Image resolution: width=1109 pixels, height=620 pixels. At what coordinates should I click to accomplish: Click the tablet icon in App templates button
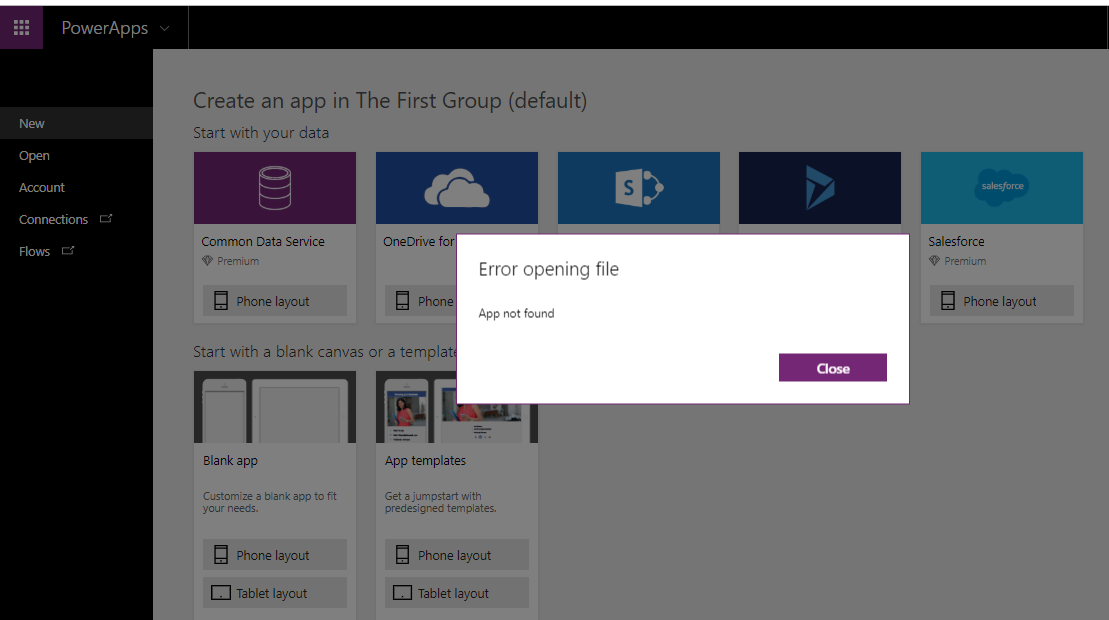(x=402, y=592)
